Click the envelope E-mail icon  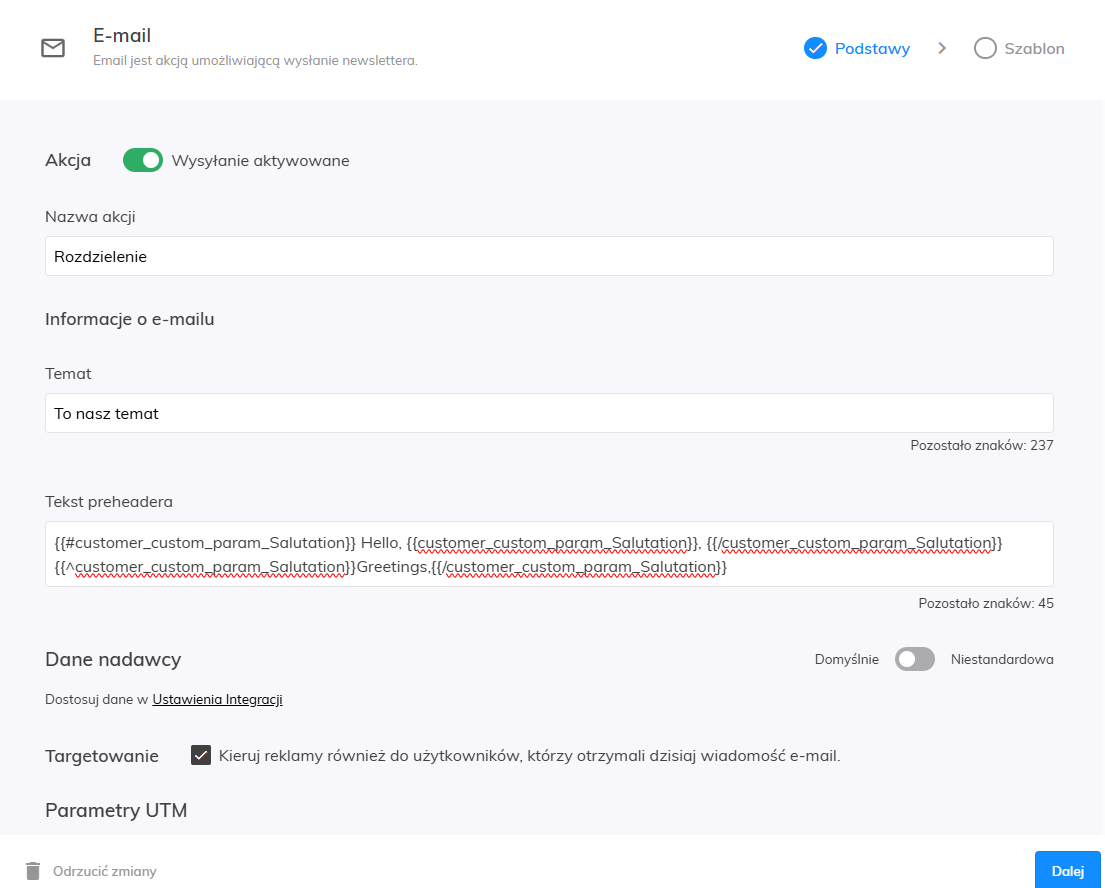coord(53,48)
